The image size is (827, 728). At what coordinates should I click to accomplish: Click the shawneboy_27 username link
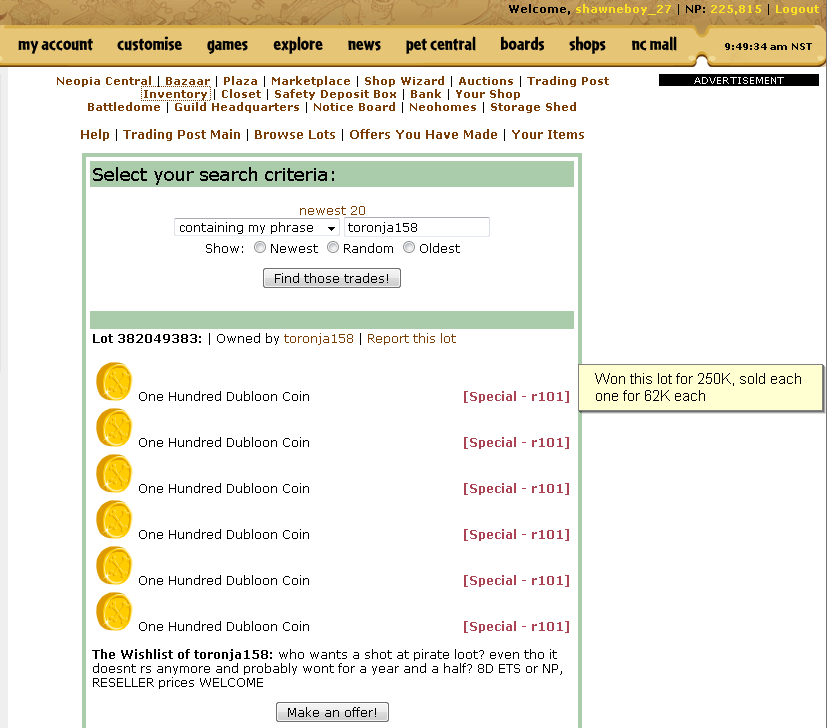[623, 9]
